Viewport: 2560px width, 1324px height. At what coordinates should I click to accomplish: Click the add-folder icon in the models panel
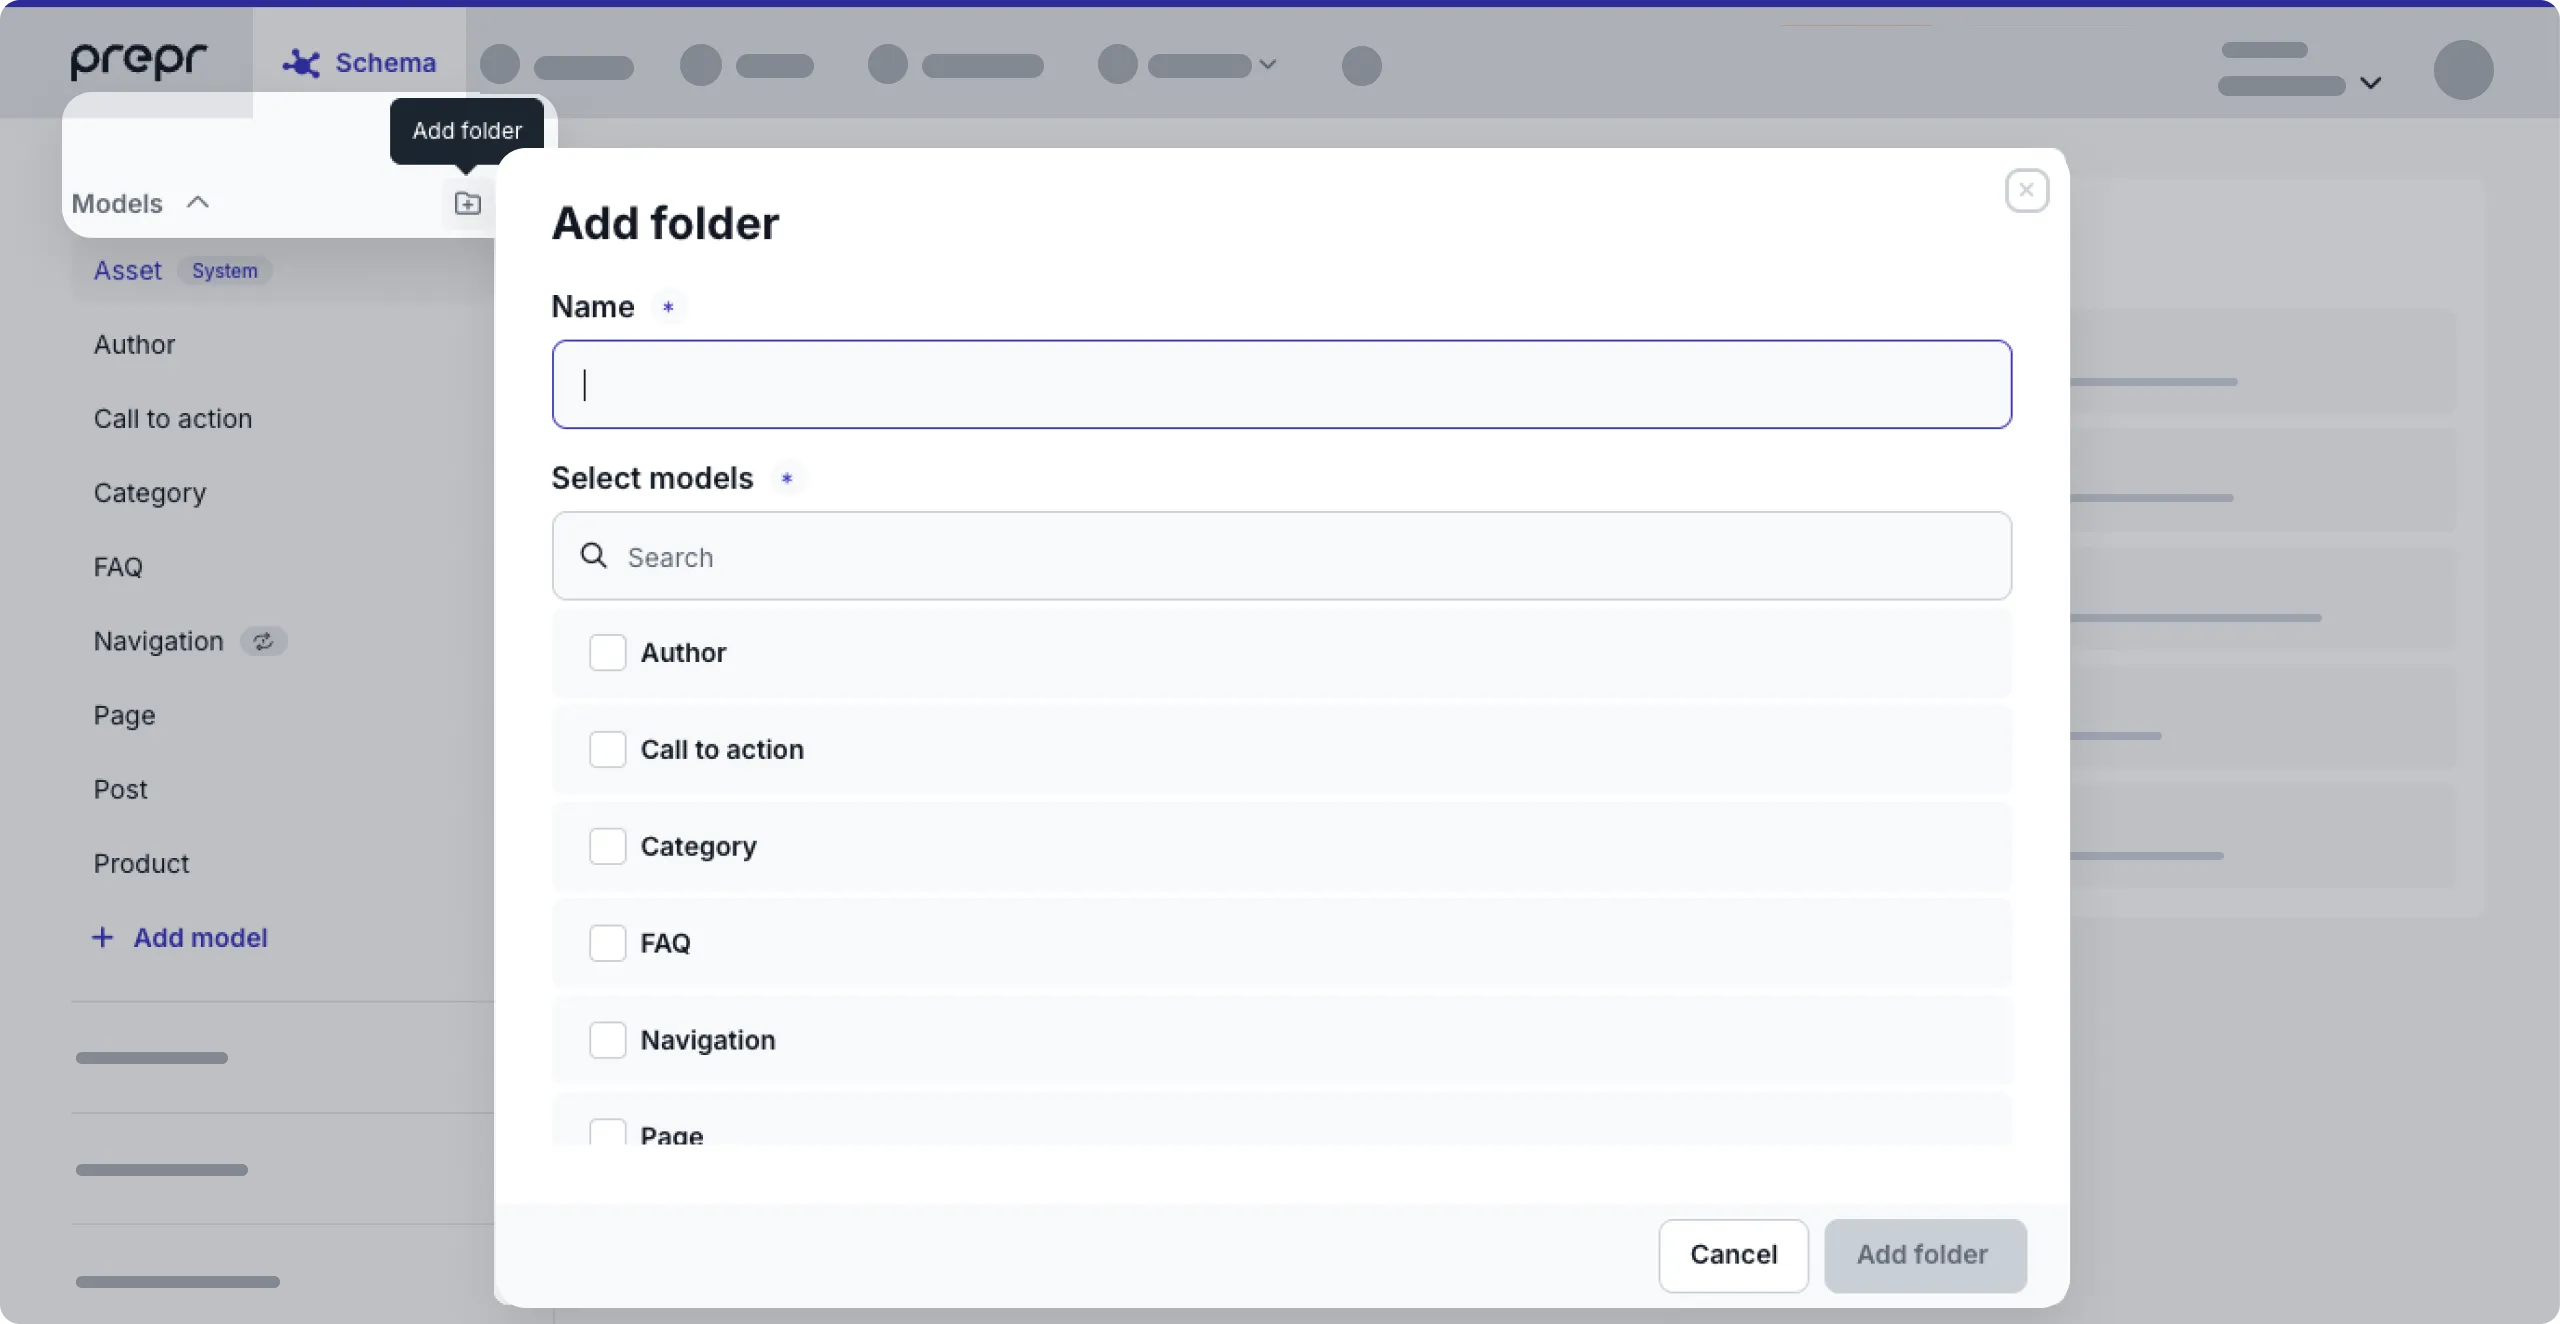(467, 204)
